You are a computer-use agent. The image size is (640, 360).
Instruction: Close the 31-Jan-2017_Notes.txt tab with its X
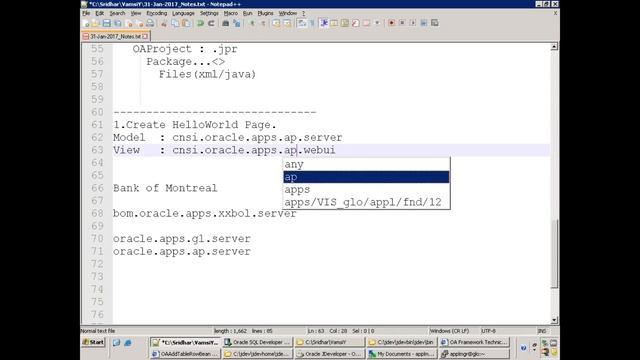click(145, 36)
